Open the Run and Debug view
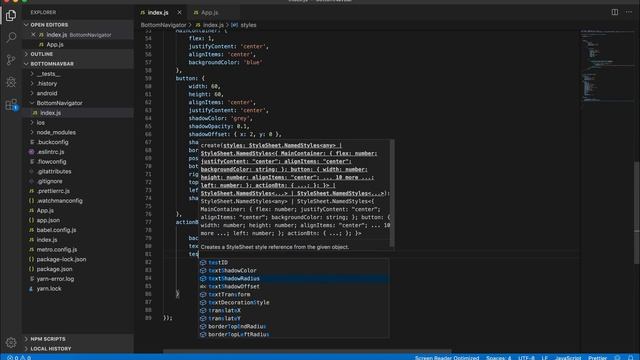Screen dimensions: 640x360 pos(11,82)
